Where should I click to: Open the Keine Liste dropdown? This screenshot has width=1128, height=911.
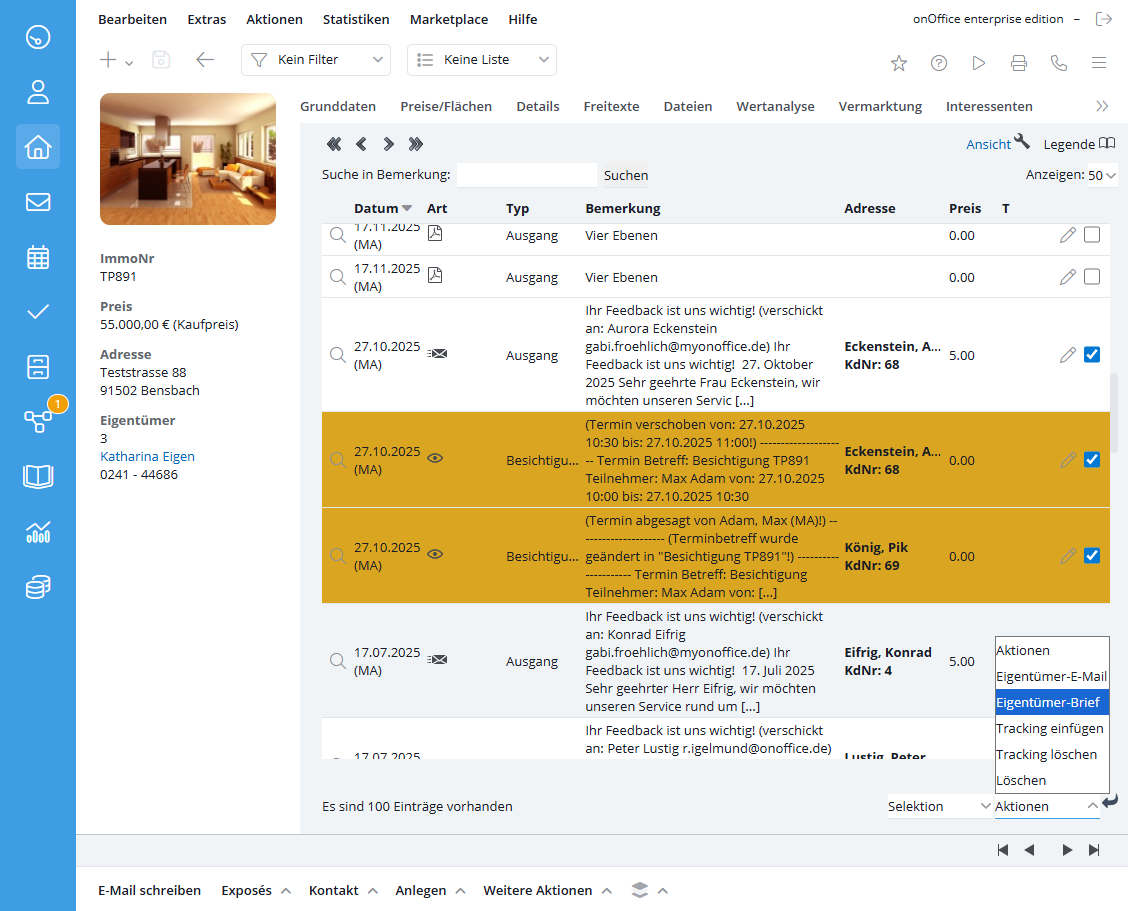tap(481, 60)
